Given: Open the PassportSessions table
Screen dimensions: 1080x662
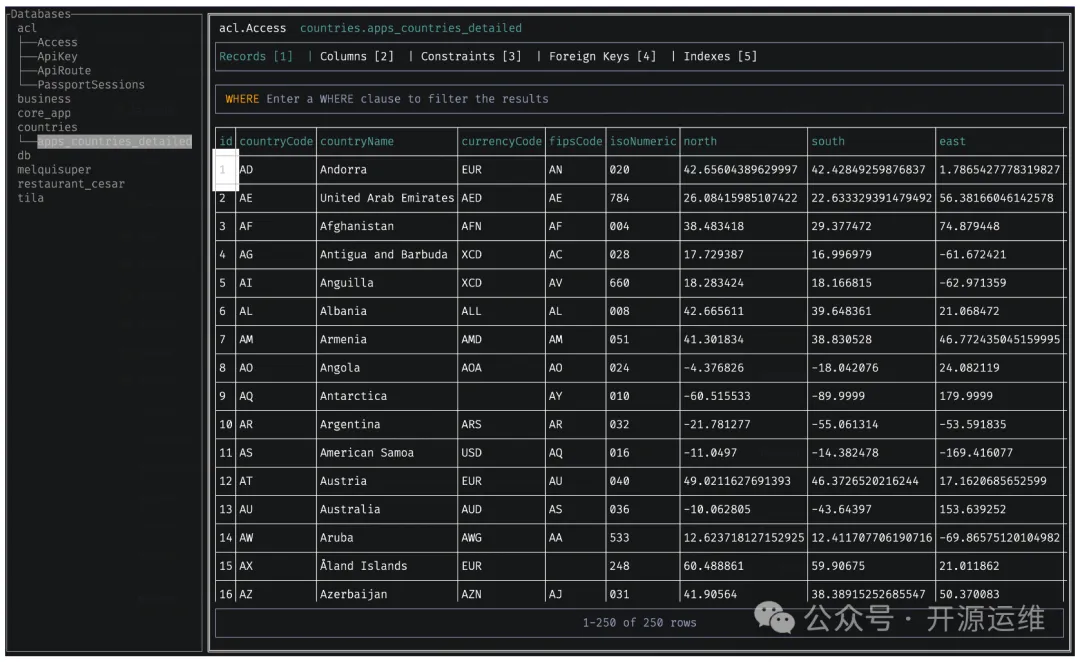Looking at the screenshot, I should click(x=91, y=85).
